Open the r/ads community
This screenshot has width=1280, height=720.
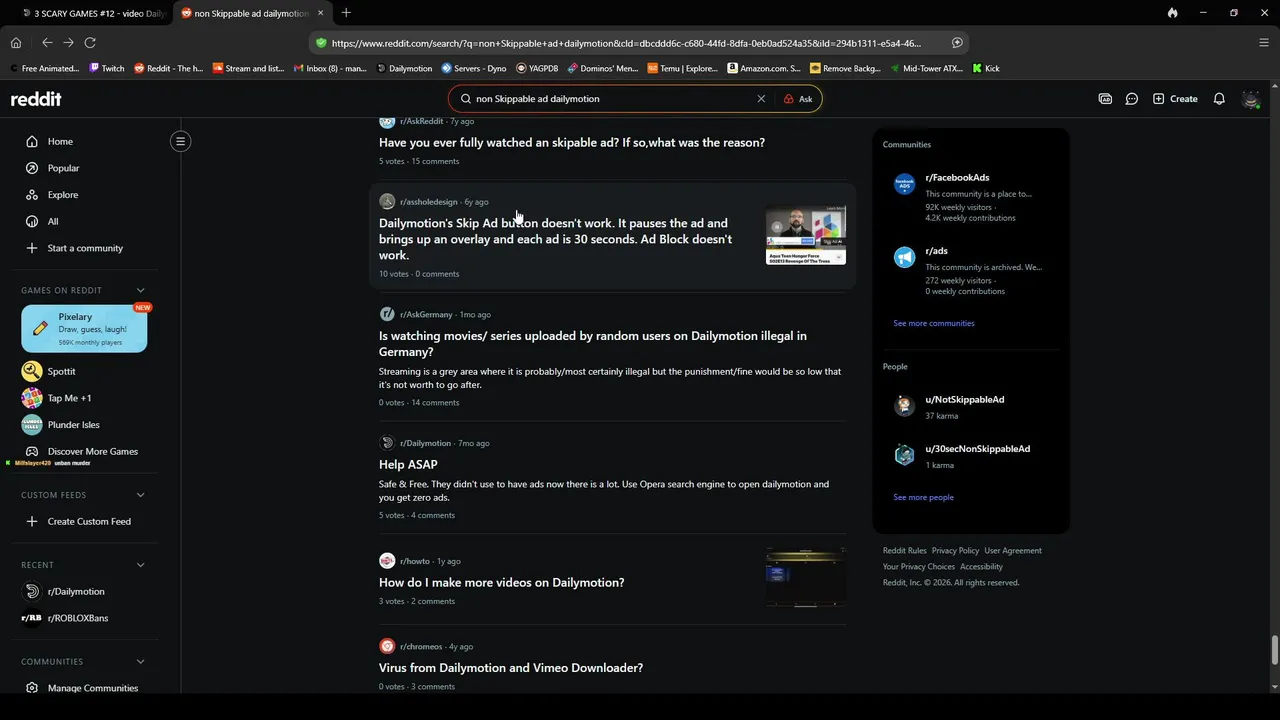(x=936, y=251)
